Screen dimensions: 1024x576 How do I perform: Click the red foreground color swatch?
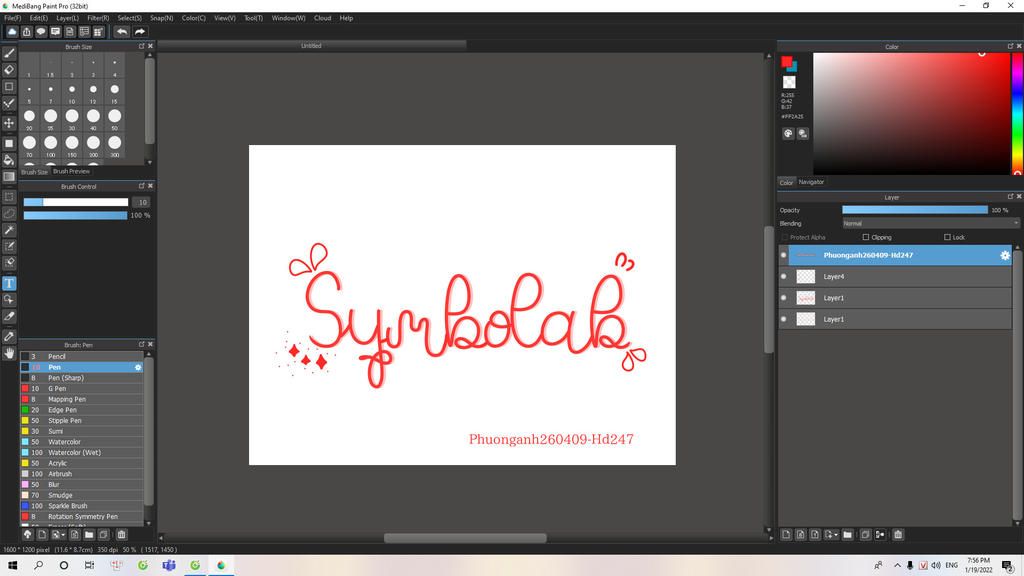click(786, 61)
